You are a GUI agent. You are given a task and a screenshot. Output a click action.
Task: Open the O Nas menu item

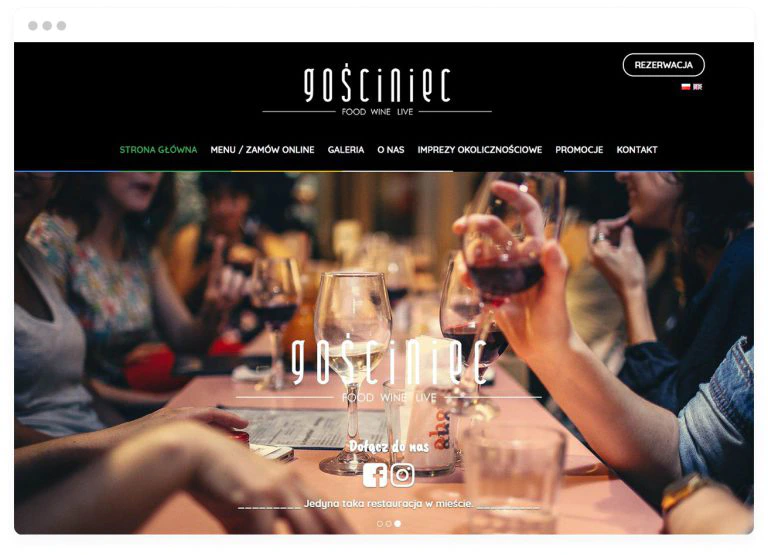pos(391,150)
